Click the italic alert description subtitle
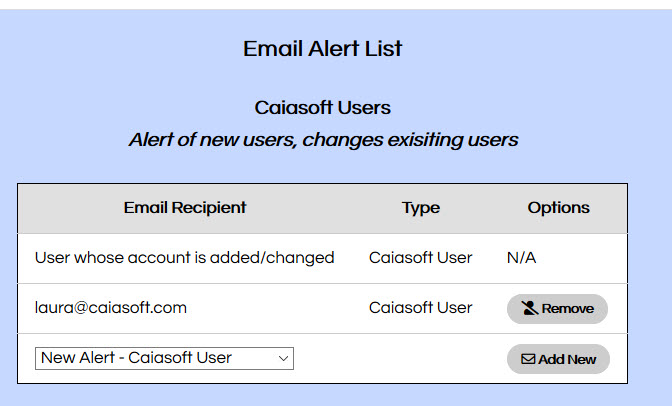The height and width of the screenshot is (406, 672). tap(322, 140)
